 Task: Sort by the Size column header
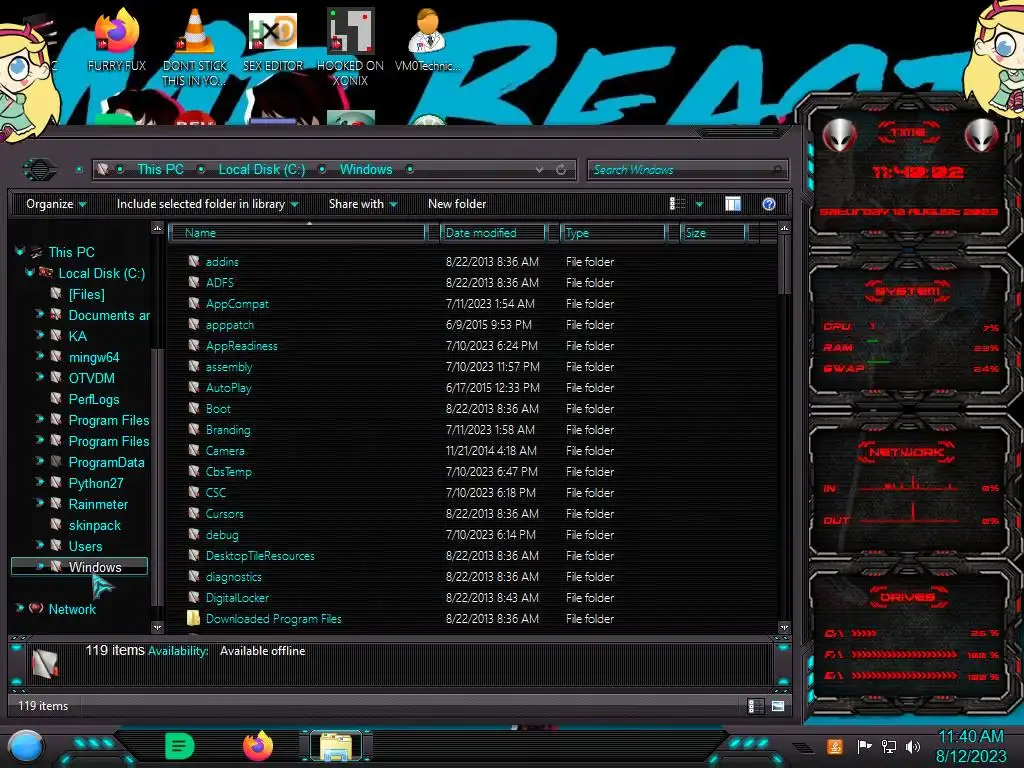point(713,233)
